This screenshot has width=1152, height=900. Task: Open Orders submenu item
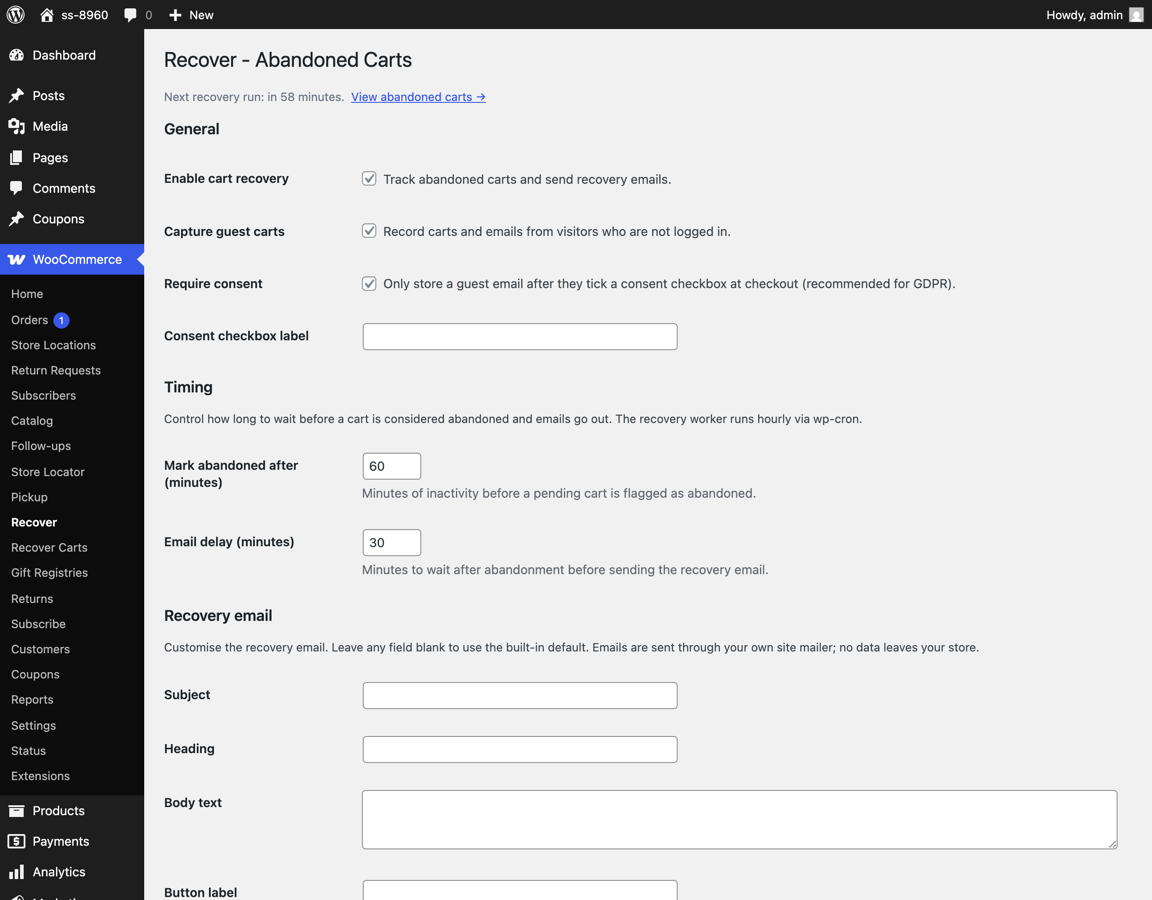point(29,320)
